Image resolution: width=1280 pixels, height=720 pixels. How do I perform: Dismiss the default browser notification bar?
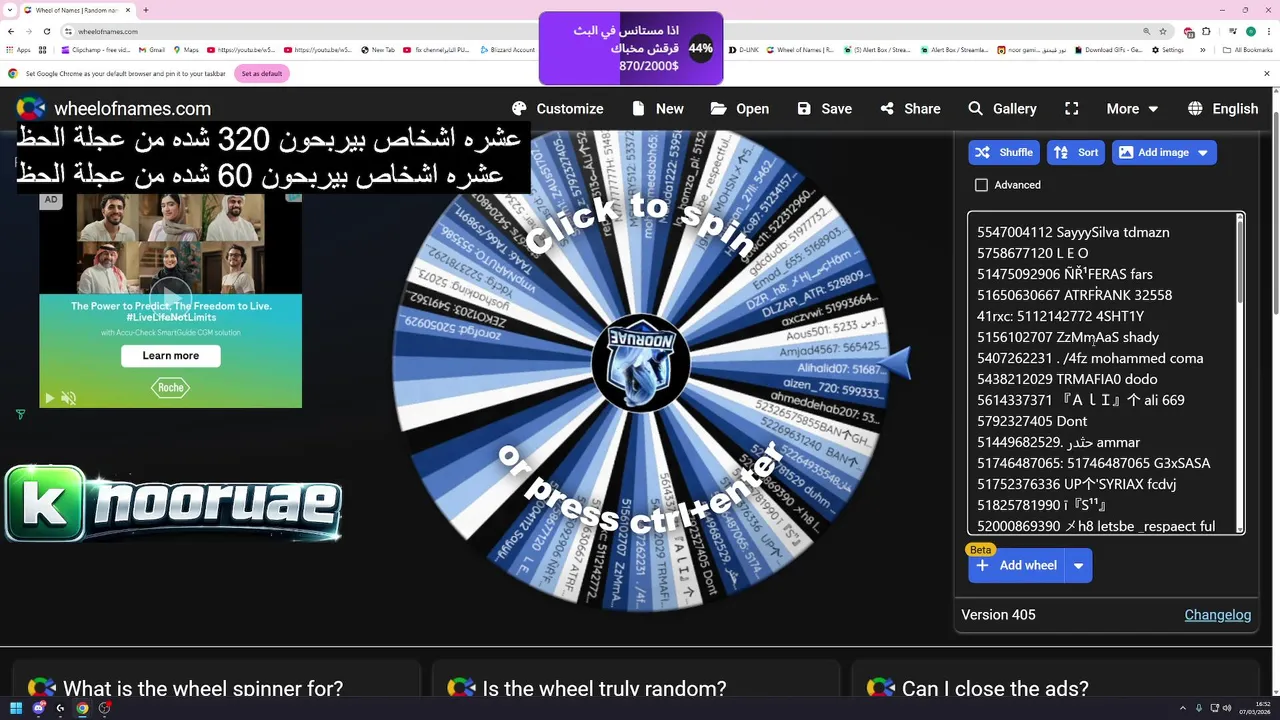[1267, 73]
